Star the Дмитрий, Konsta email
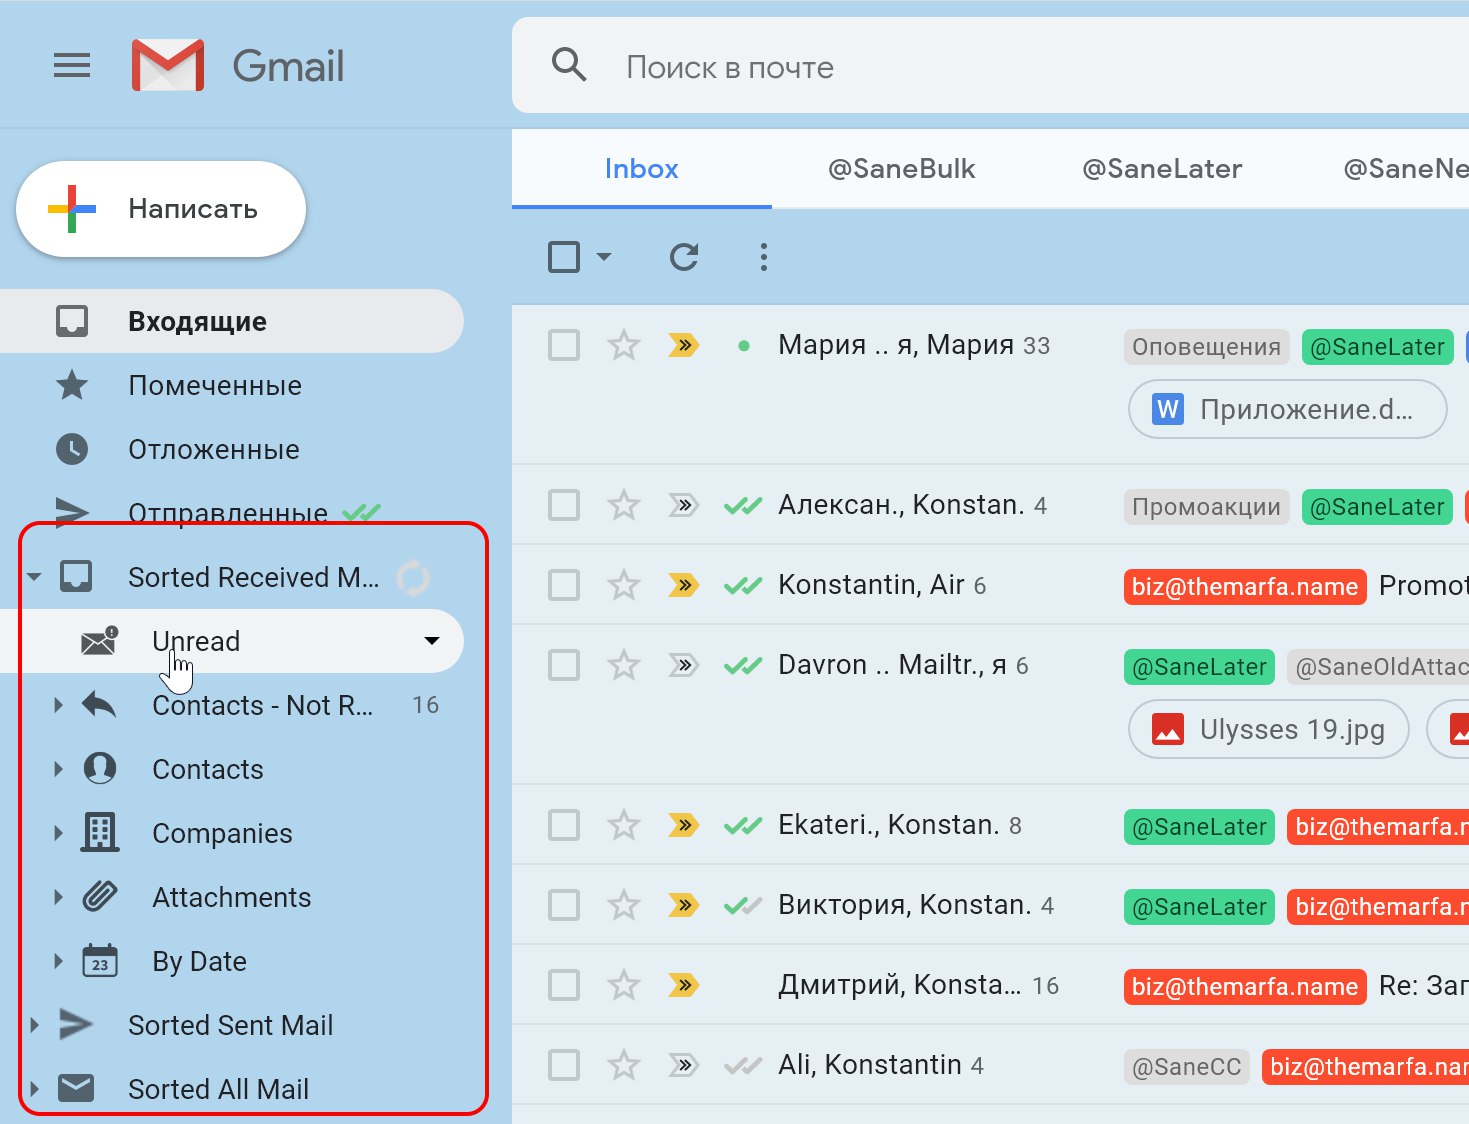 pyautogui.click(x=624, y=985)
